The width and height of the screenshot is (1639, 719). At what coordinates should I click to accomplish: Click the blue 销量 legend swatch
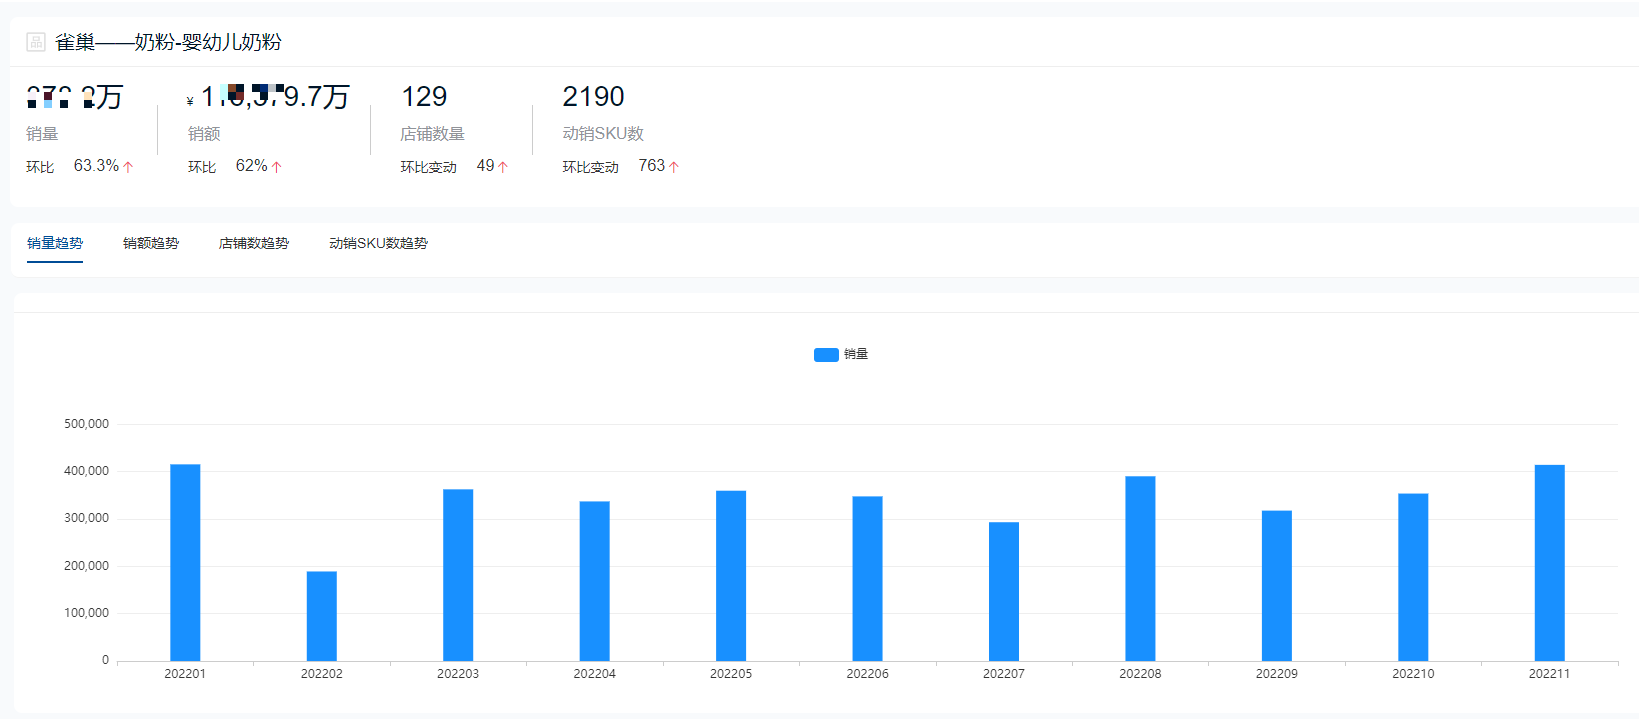[x=826, y=355]
